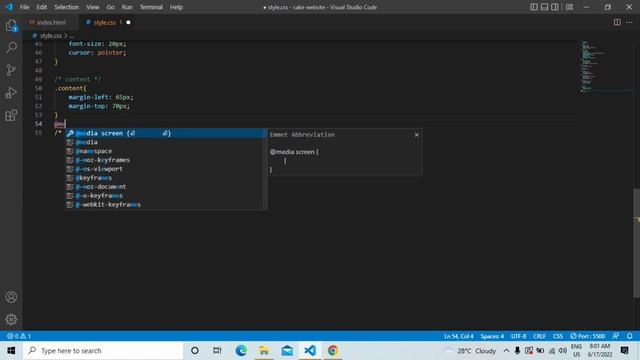Viewport: 640px width, 360px height.
Task: Open the Source Control view
Action: (x=11, y=70)
